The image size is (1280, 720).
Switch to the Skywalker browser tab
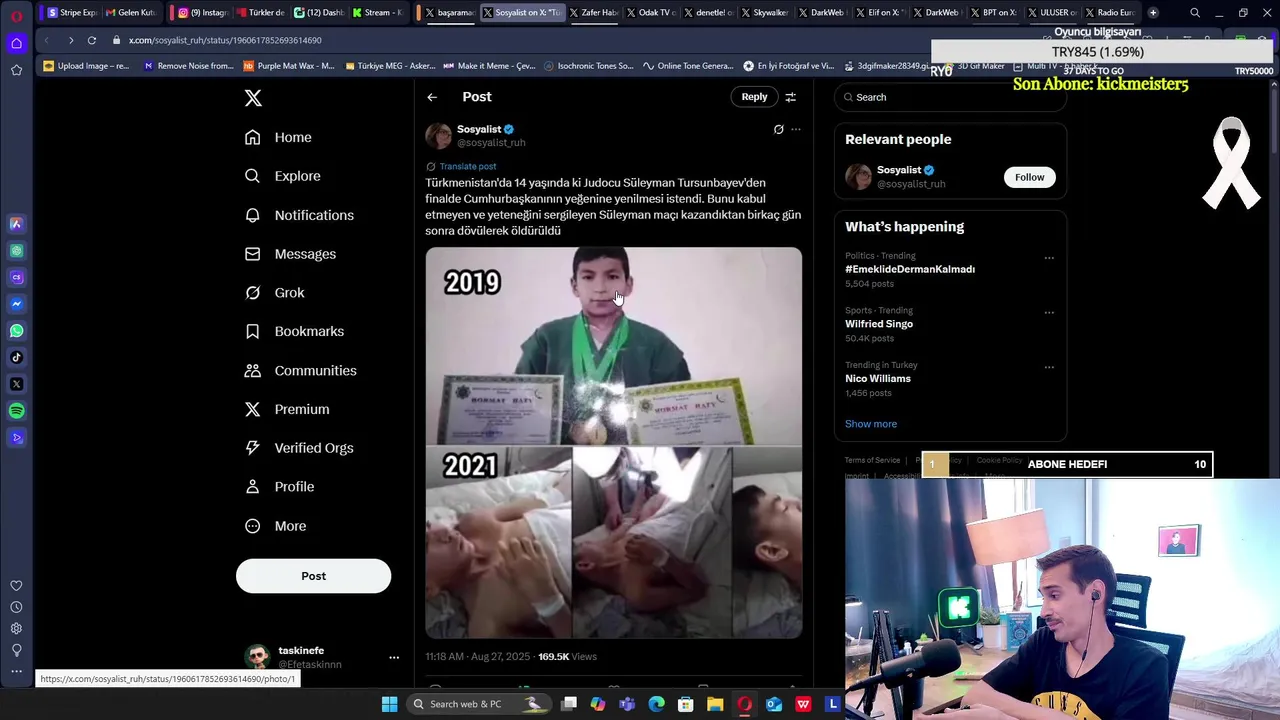pyautogui.click(x=764, y=13)
